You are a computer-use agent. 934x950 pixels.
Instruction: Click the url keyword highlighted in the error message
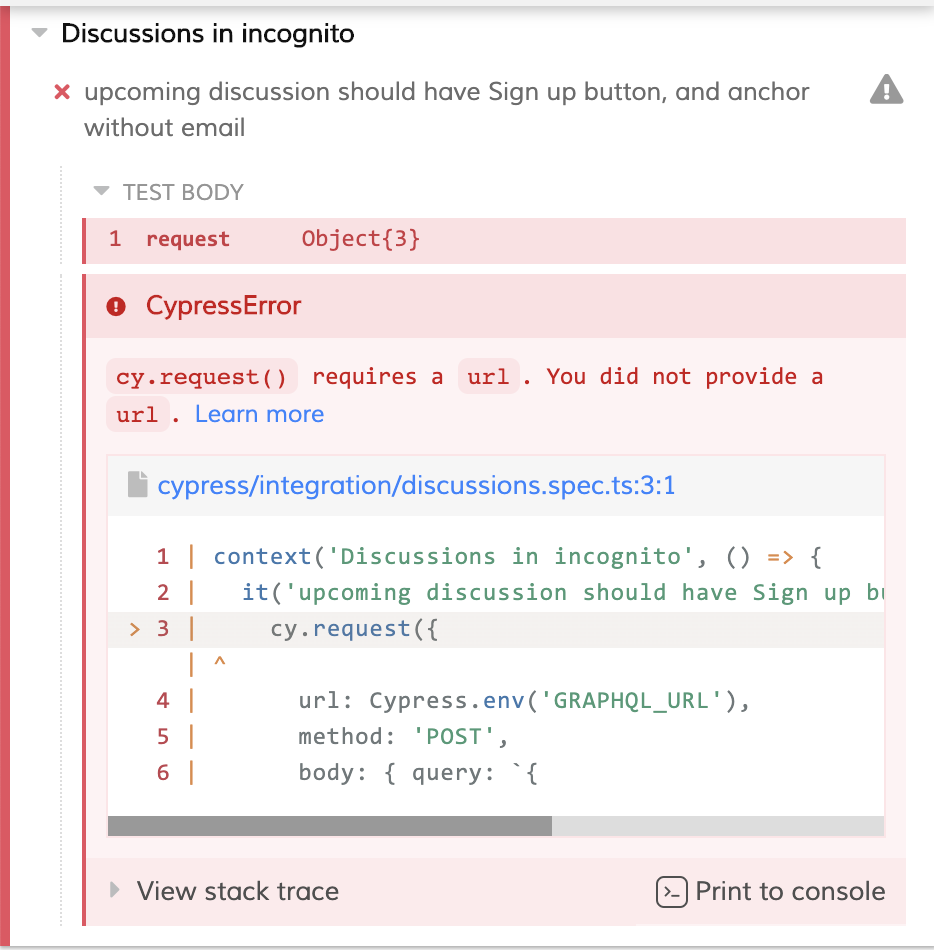click(x=488, y=376)
